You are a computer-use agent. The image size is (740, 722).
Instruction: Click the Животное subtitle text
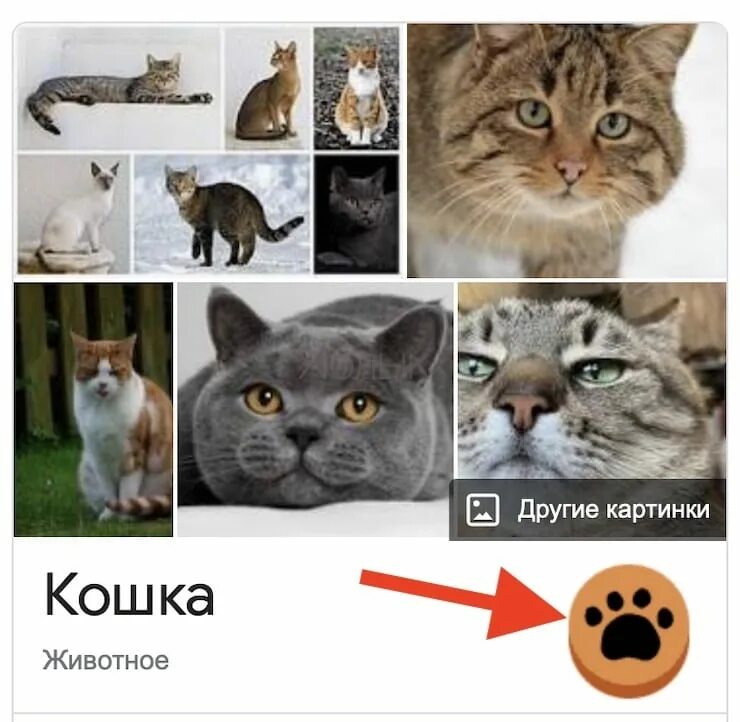(105, 660)
